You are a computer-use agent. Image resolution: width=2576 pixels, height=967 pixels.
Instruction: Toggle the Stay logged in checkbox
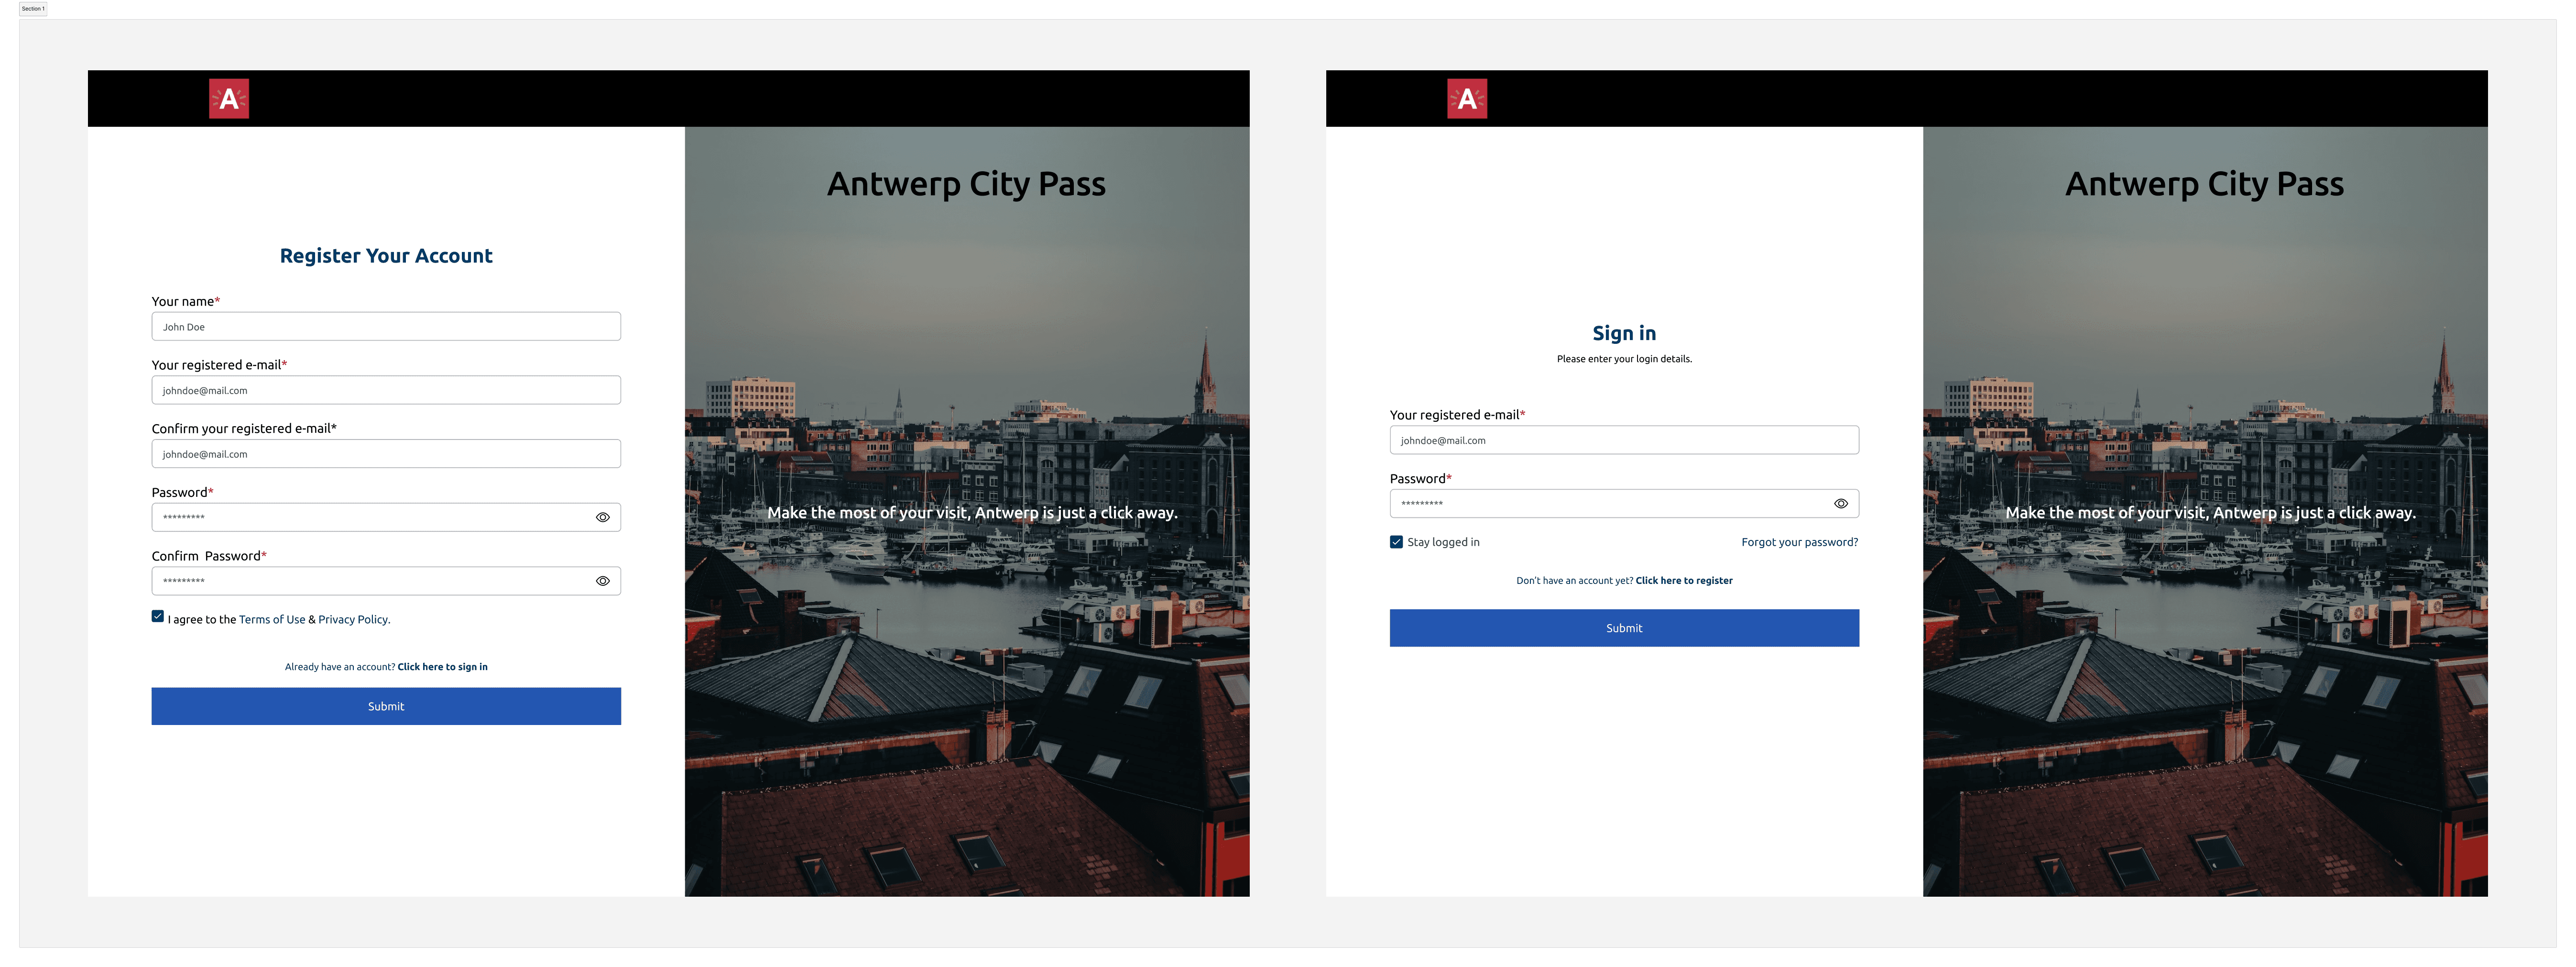1397,542
